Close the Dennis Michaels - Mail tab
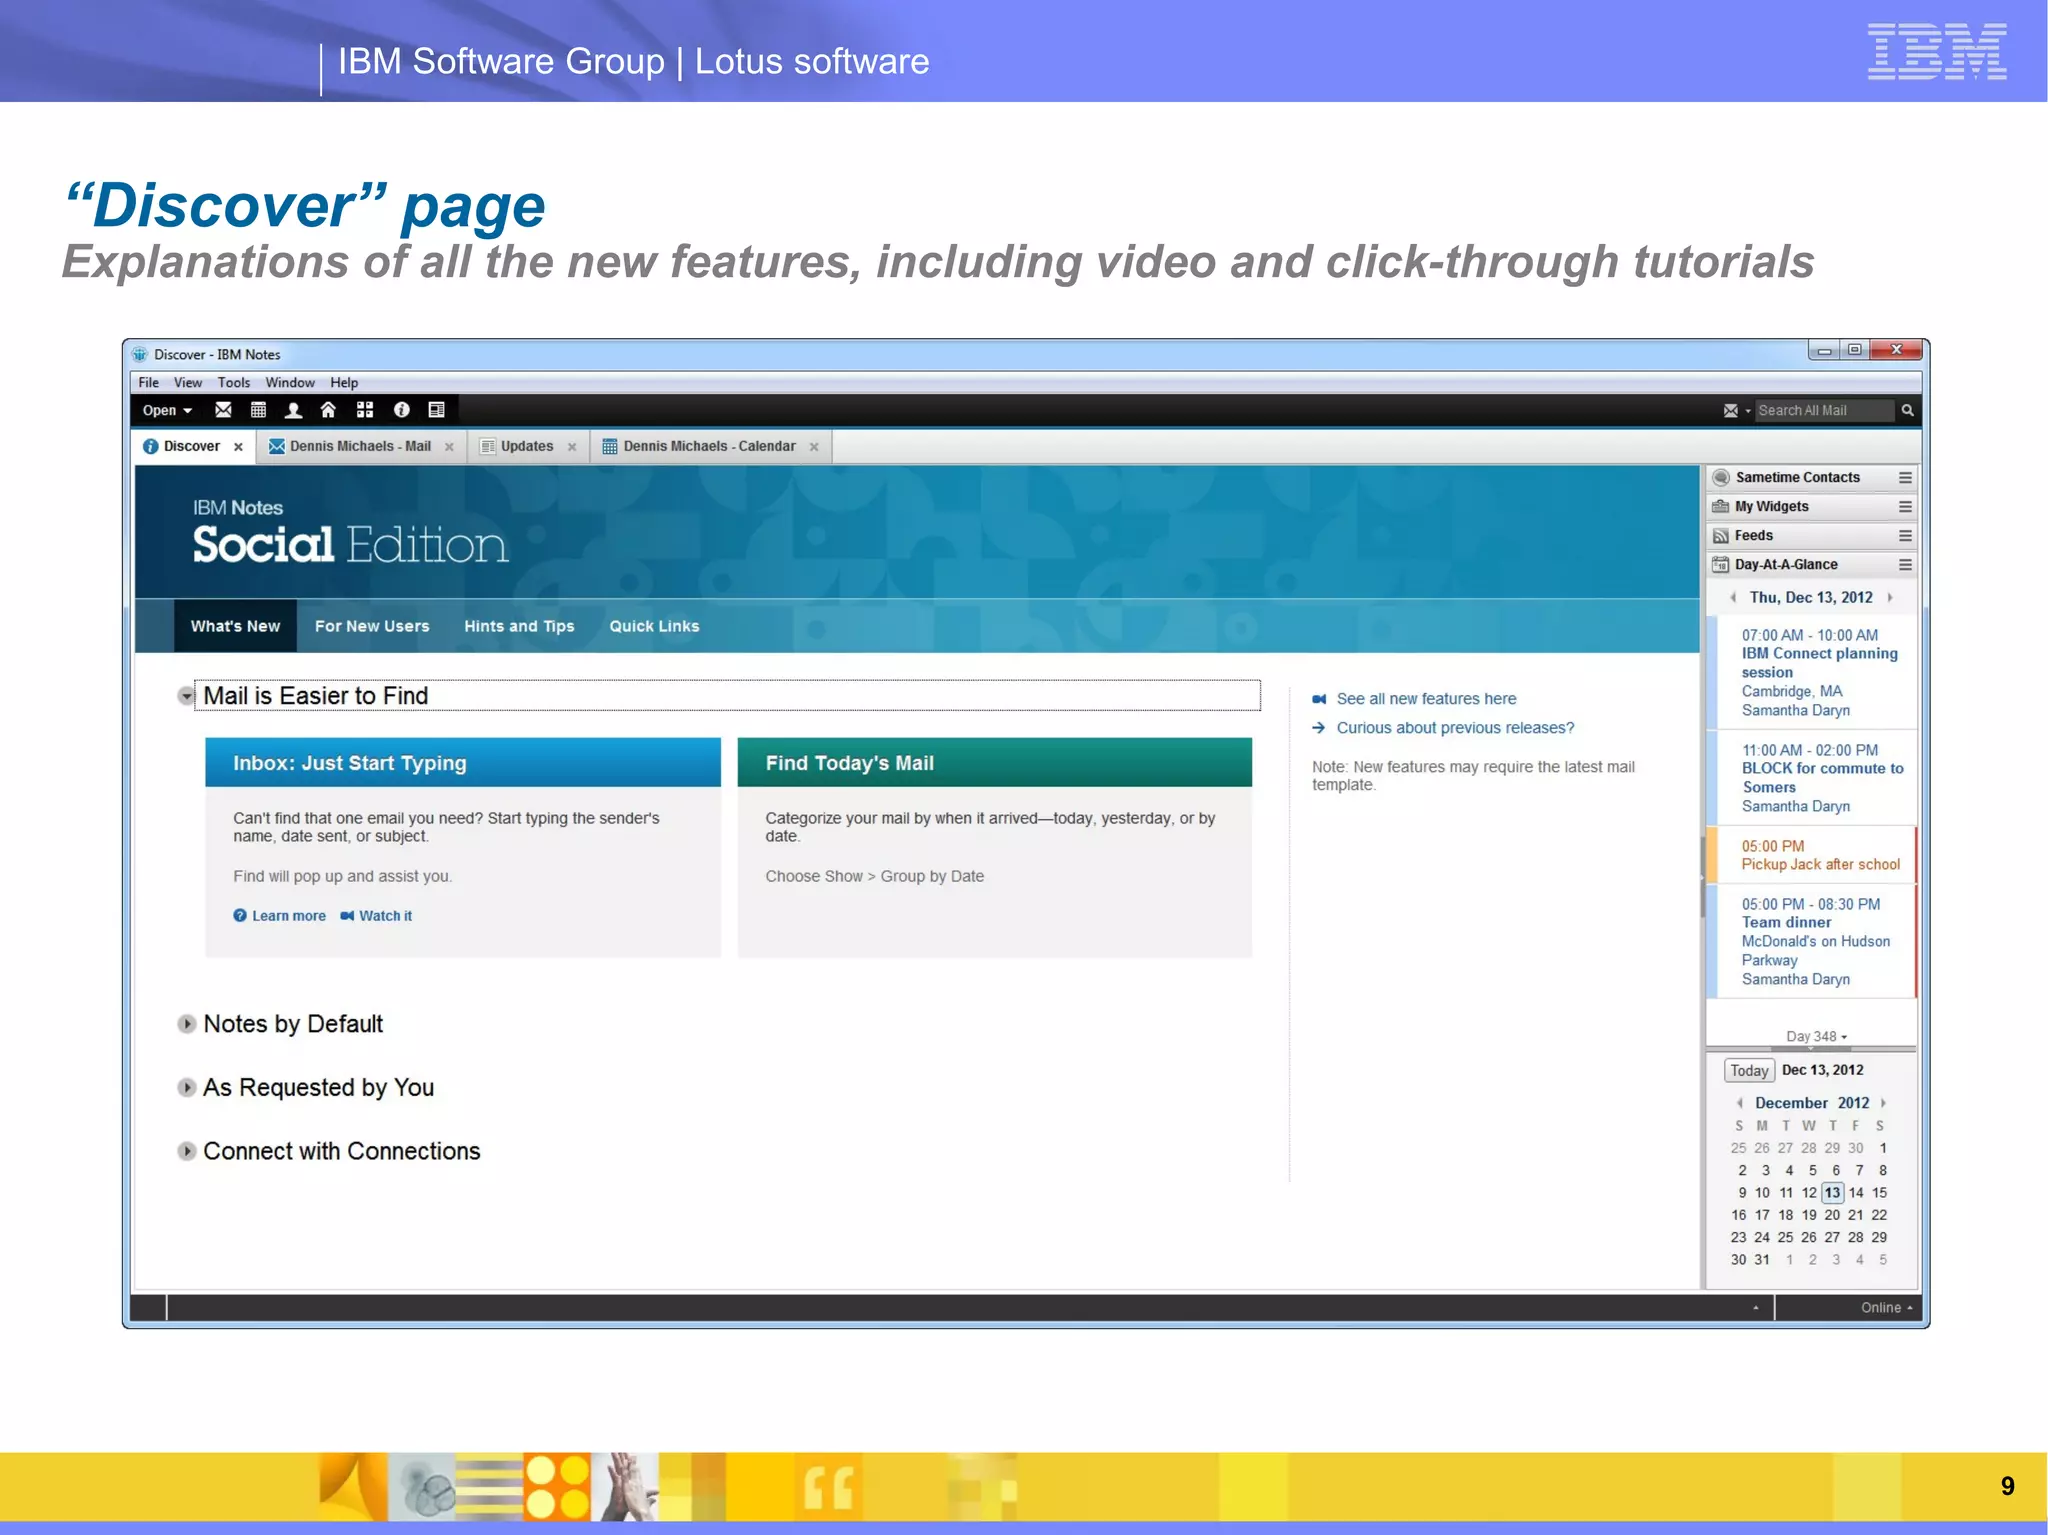Image resolution: width=2048 pixels, height=1535 pixels. pyautogui.click(x=449, y=447)
